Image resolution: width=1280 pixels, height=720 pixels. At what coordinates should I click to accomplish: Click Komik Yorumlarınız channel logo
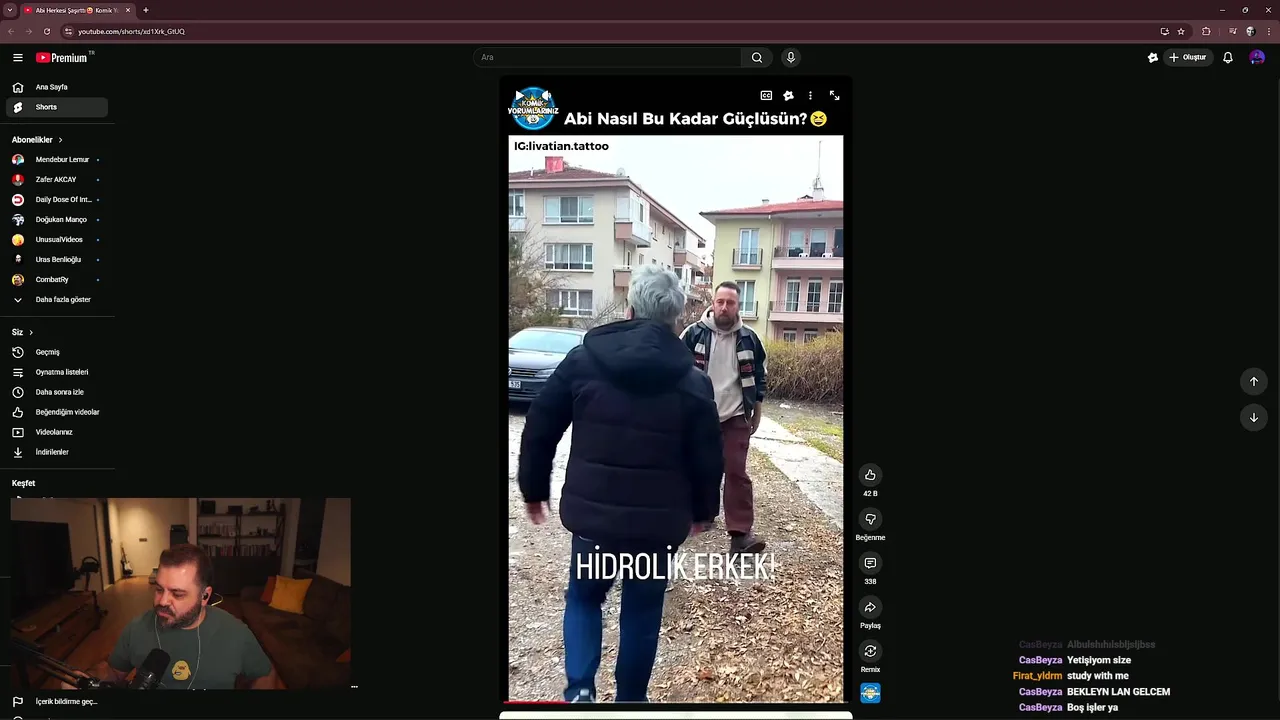(x=533, y=109)
